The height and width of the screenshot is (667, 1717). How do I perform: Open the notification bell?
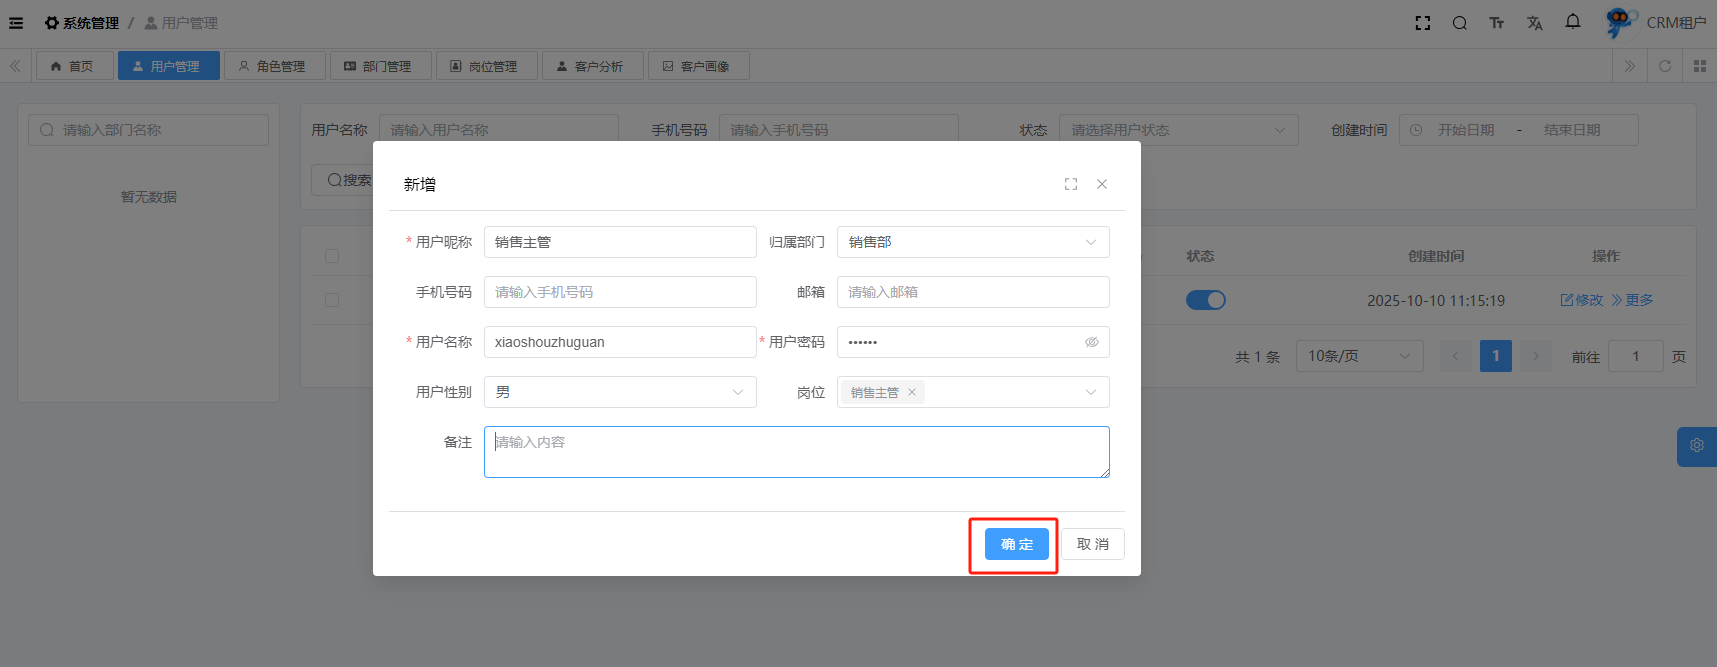[1573, 22]
